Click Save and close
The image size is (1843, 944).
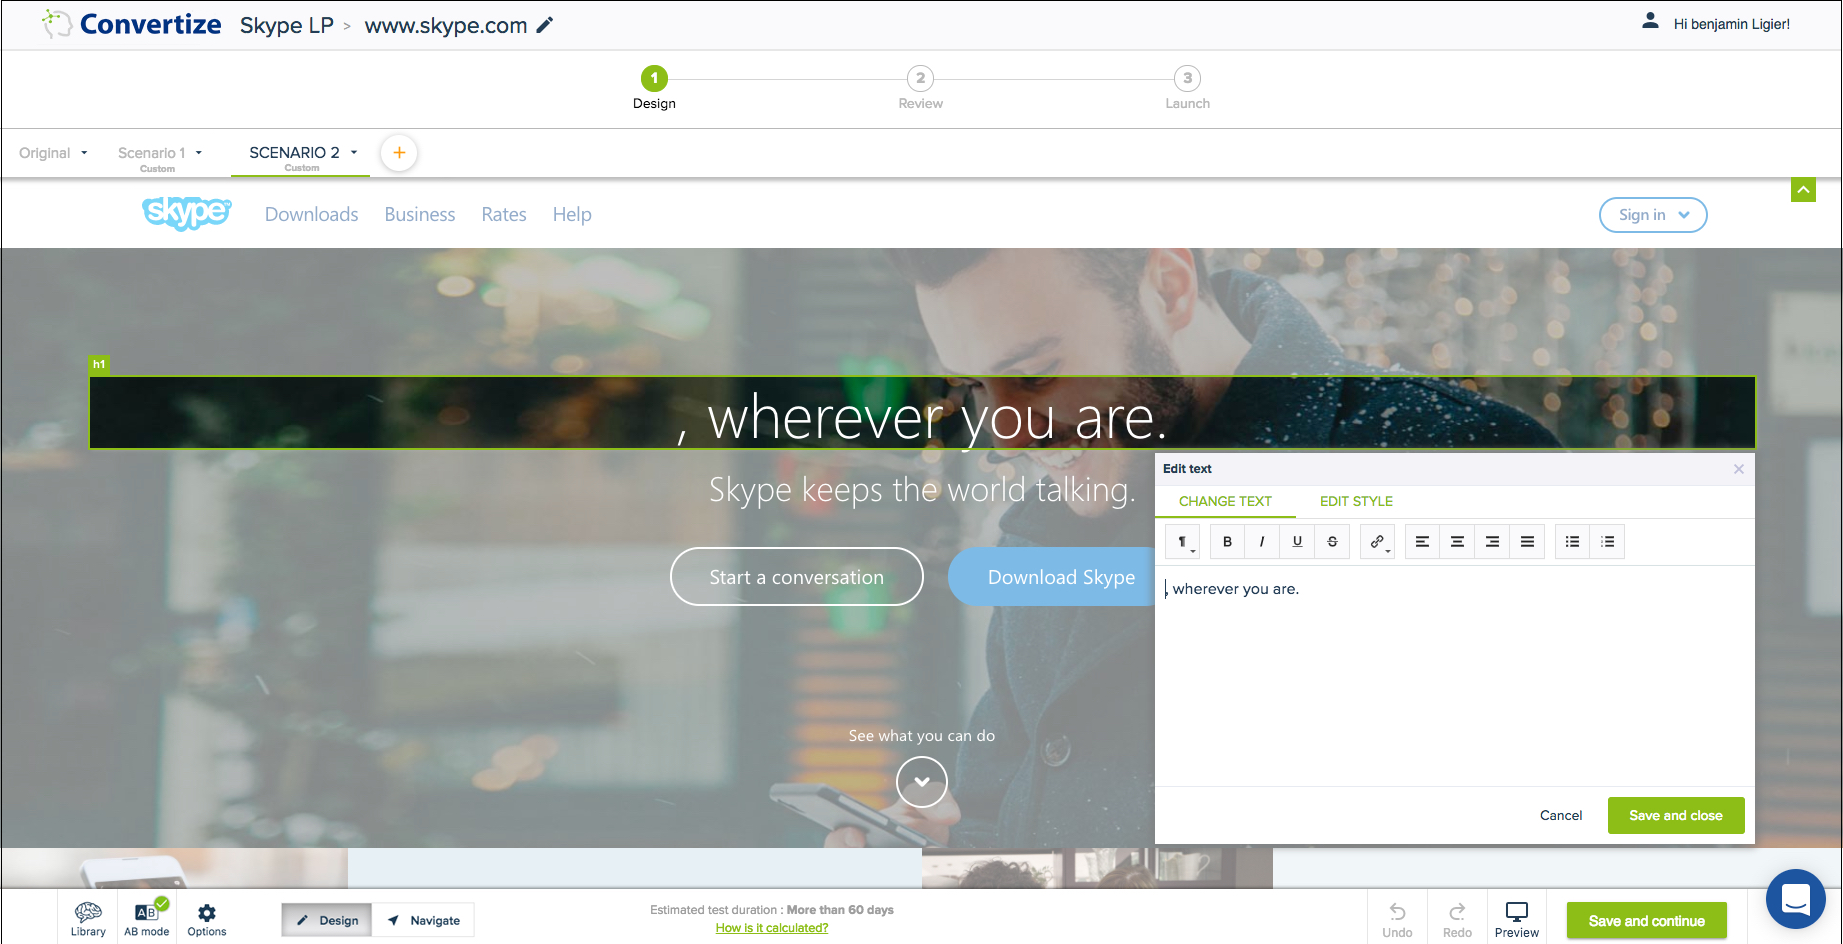1676,815
